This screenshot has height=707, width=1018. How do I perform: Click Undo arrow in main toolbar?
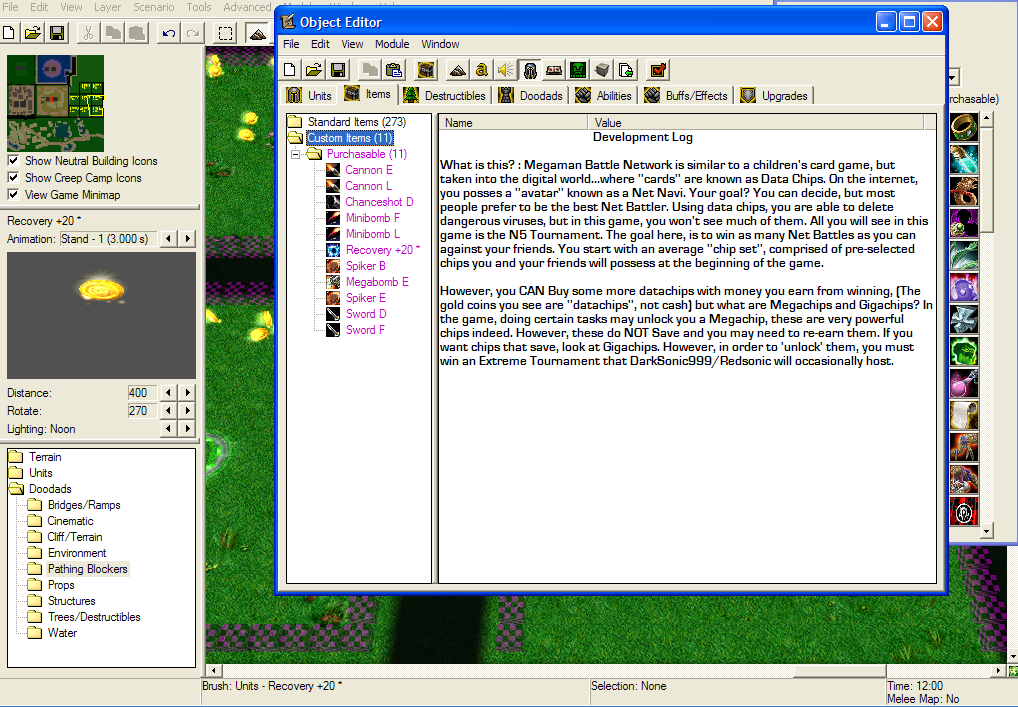pos(169,32)
